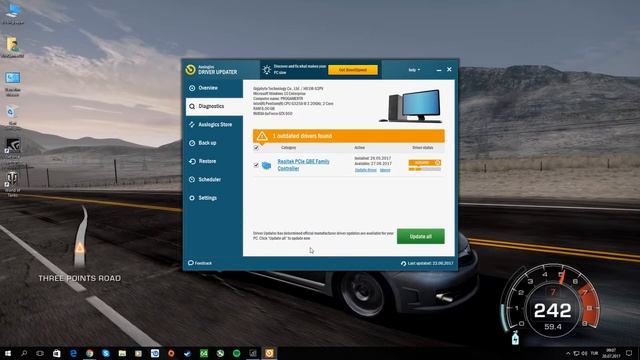The height and width of the screenshot is (360, 640).
Task: Minimize the Driver Updater window
Action: 439,70
